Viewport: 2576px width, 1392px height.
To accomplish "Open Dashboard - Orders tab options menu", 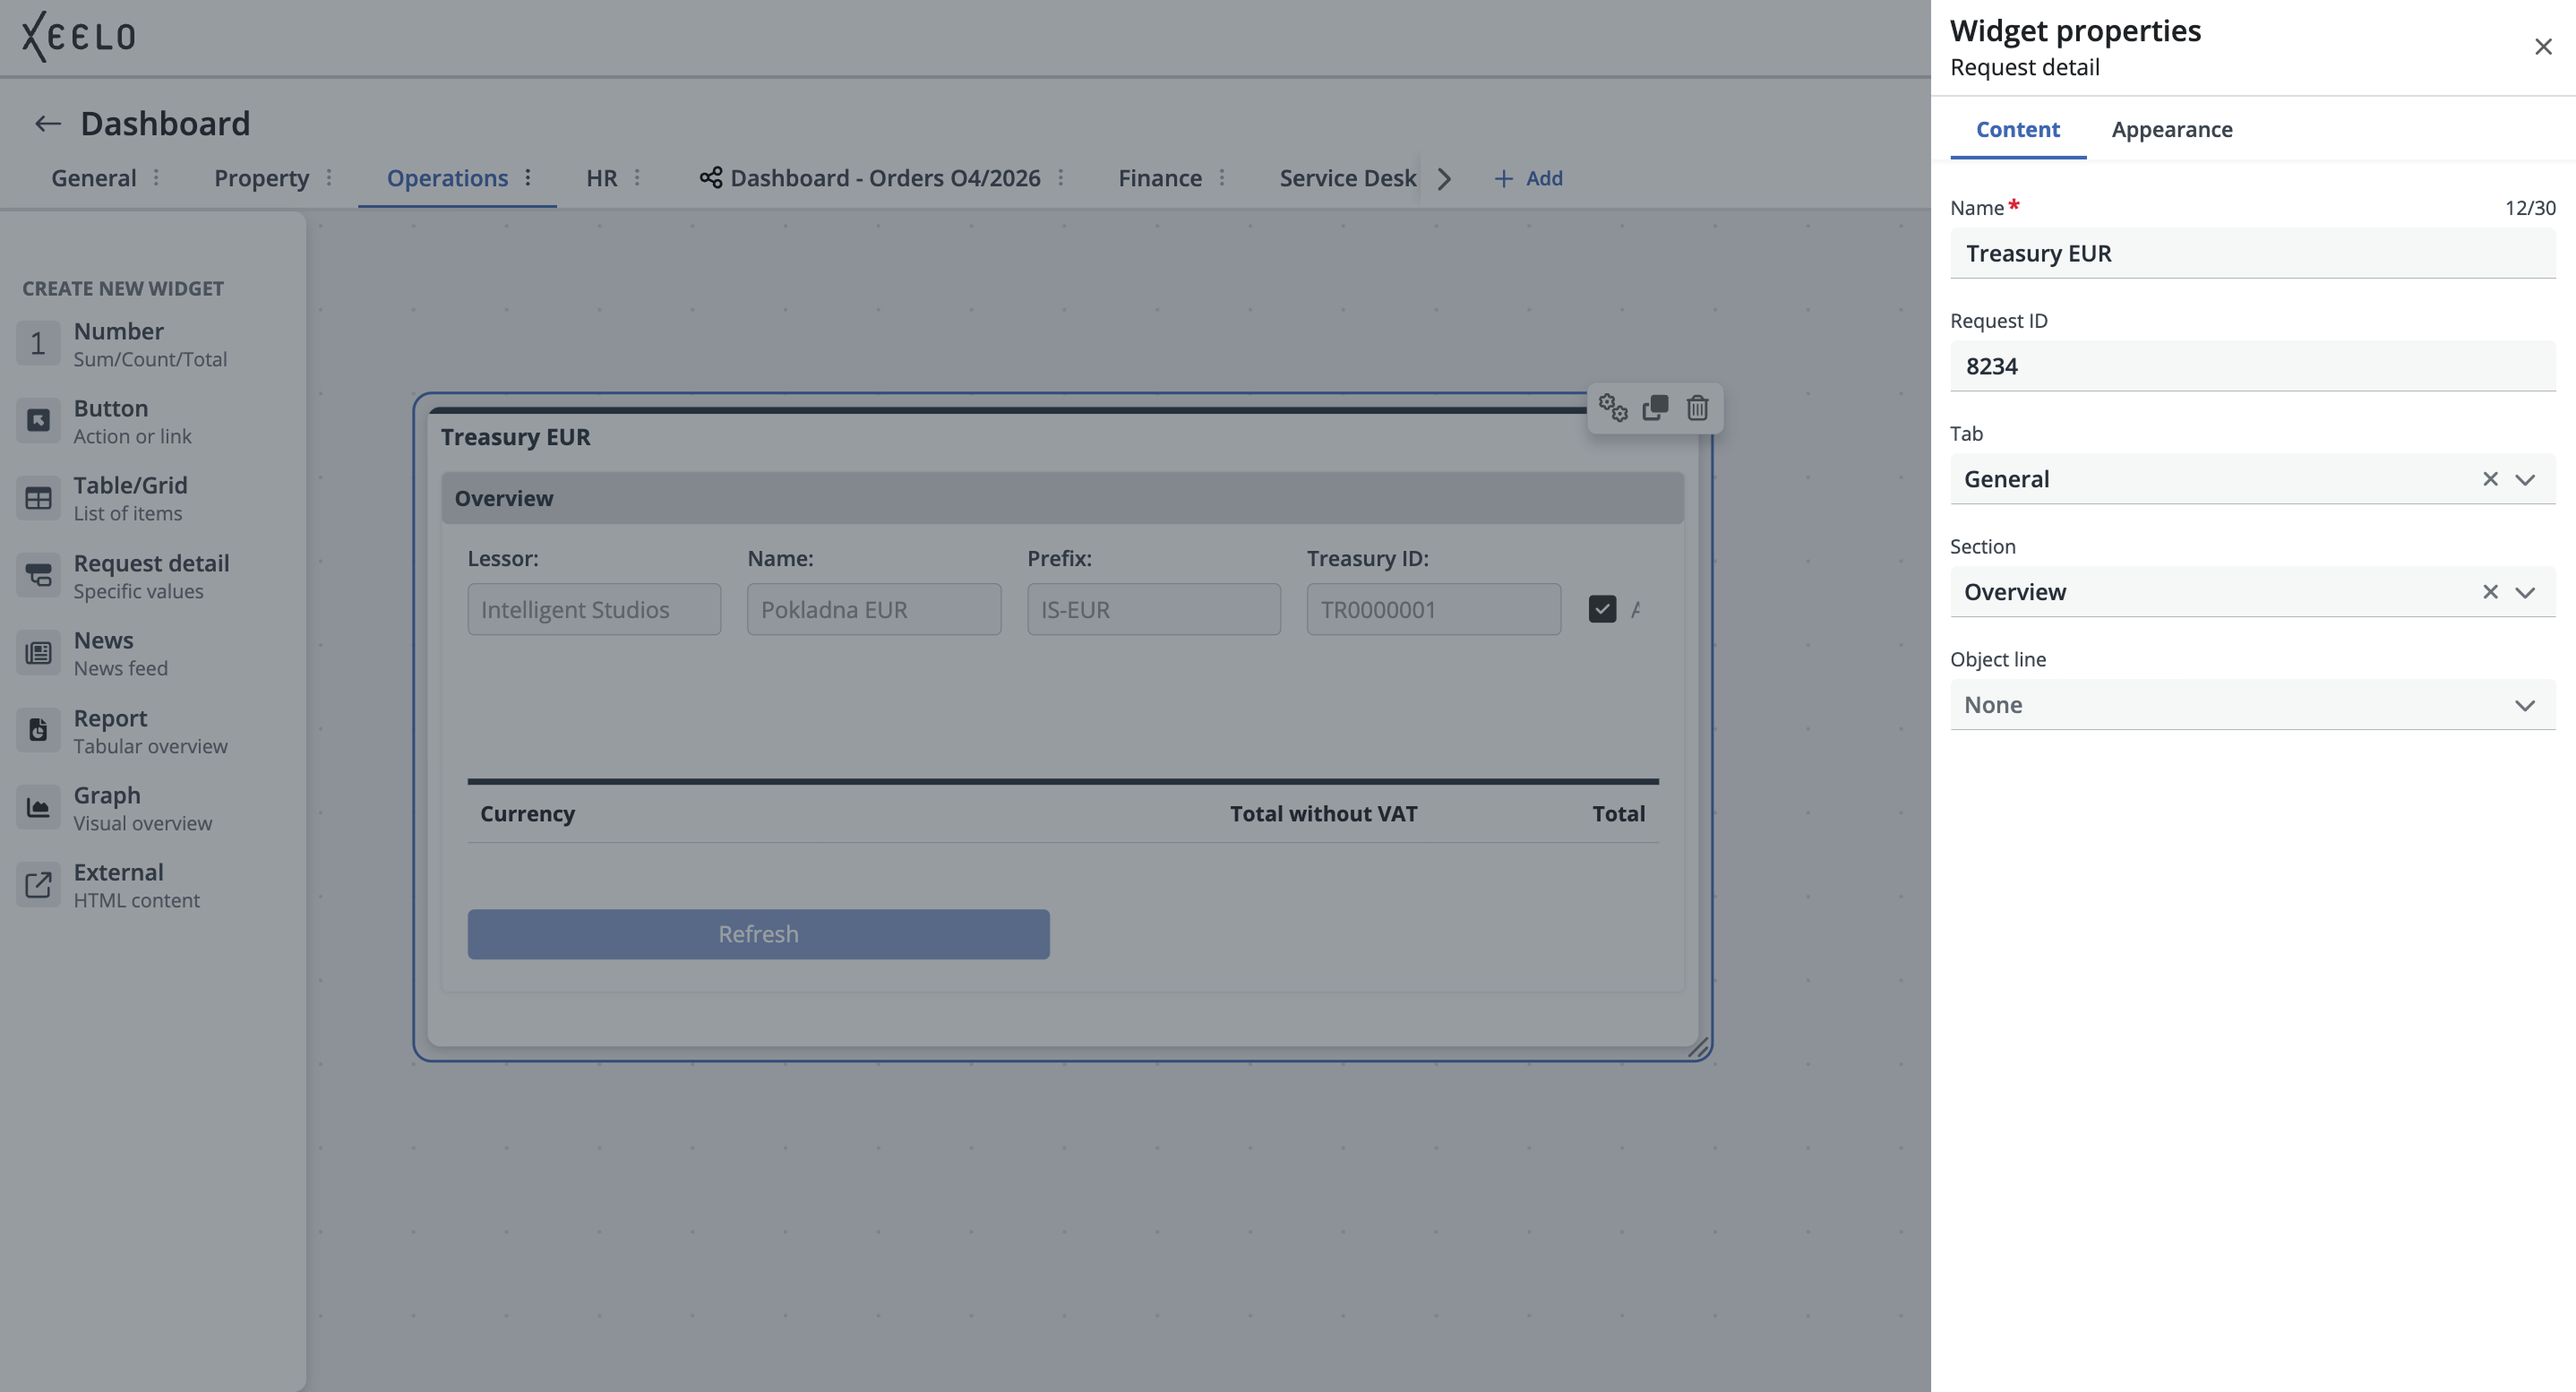I will (x=1061, y=178).
